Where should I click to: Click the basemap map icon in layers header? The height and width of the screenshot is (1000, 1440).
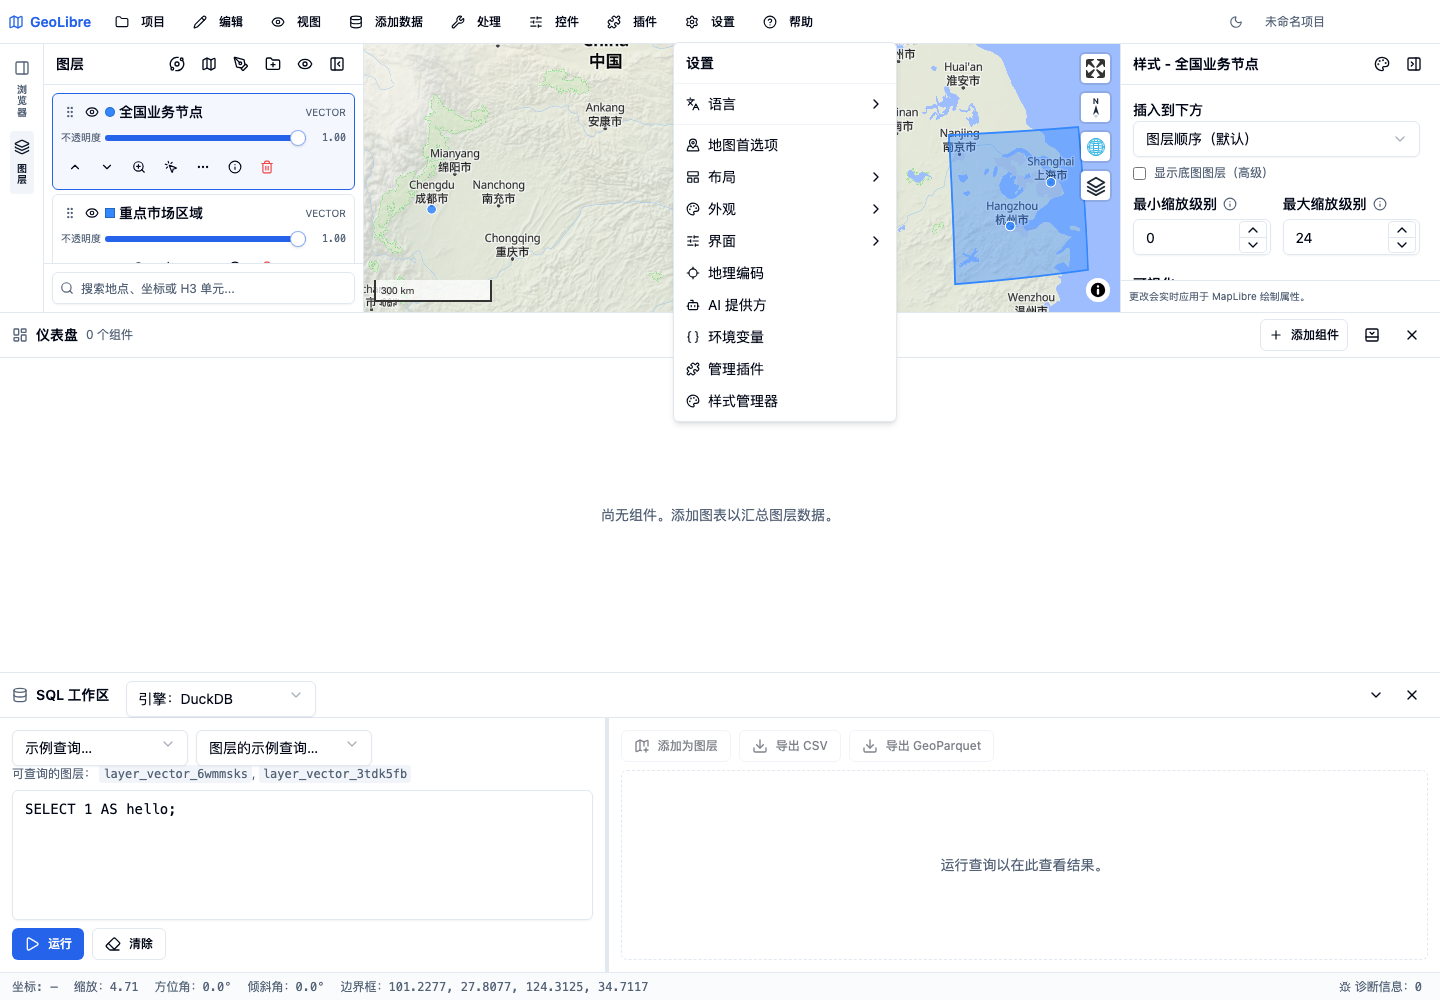[209, 64]
